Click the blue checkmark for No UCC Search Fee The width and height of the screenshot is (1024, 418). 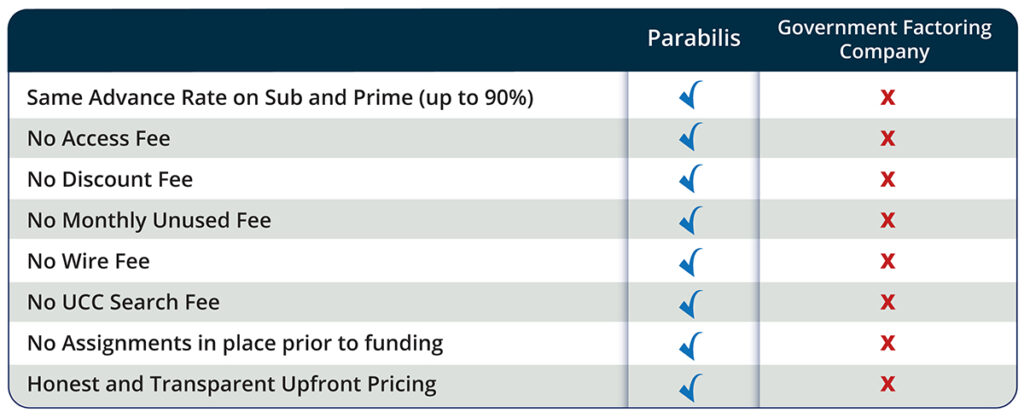pos(691,302)
